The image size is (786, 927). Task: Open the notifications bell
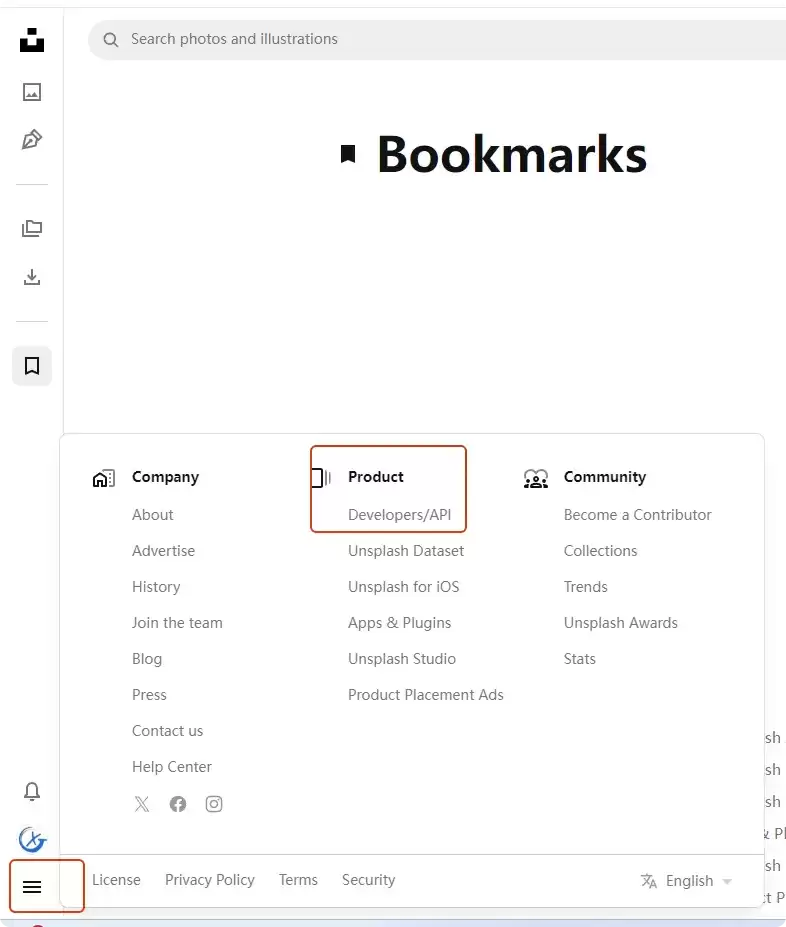pos(32,791)
